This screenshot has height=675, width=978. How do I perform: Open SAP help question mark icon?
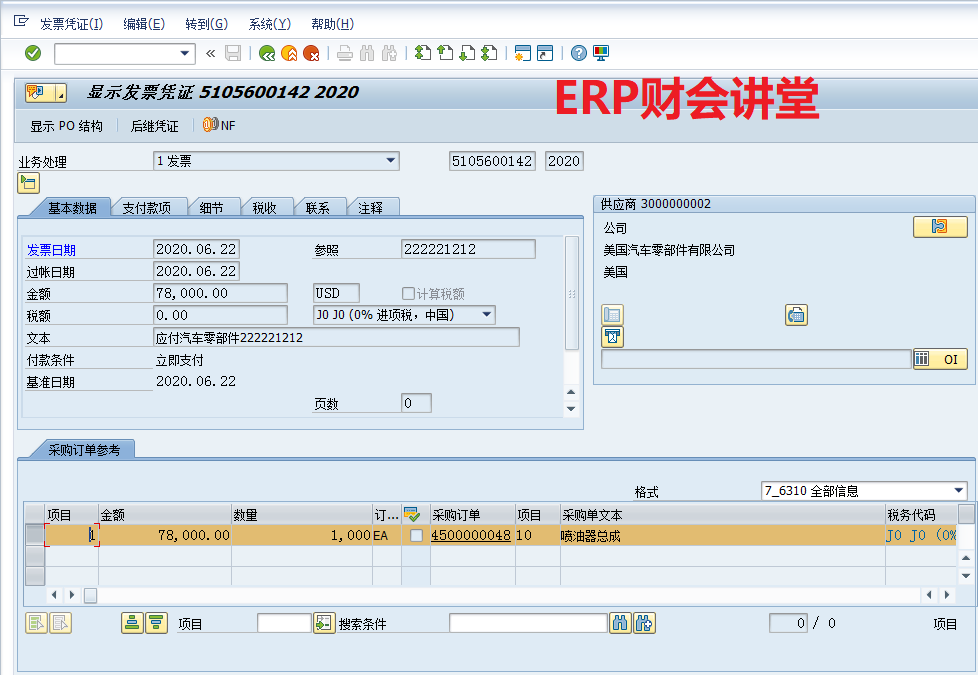coord(579,53)
